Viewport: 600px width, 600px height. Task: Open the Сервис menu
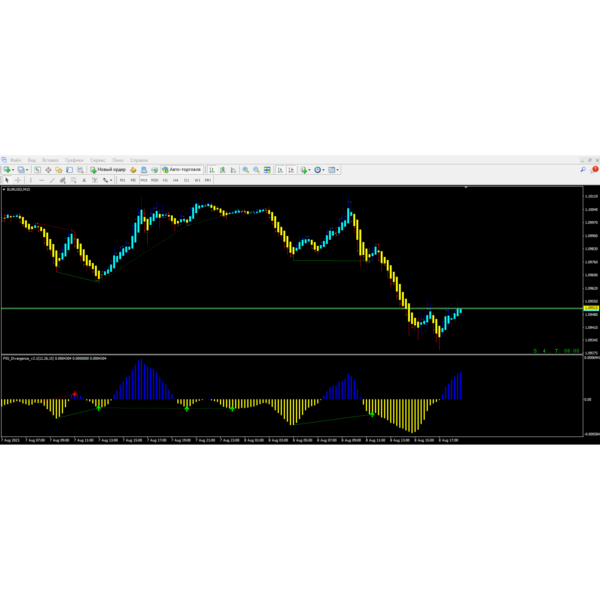(x=98, y=160)
